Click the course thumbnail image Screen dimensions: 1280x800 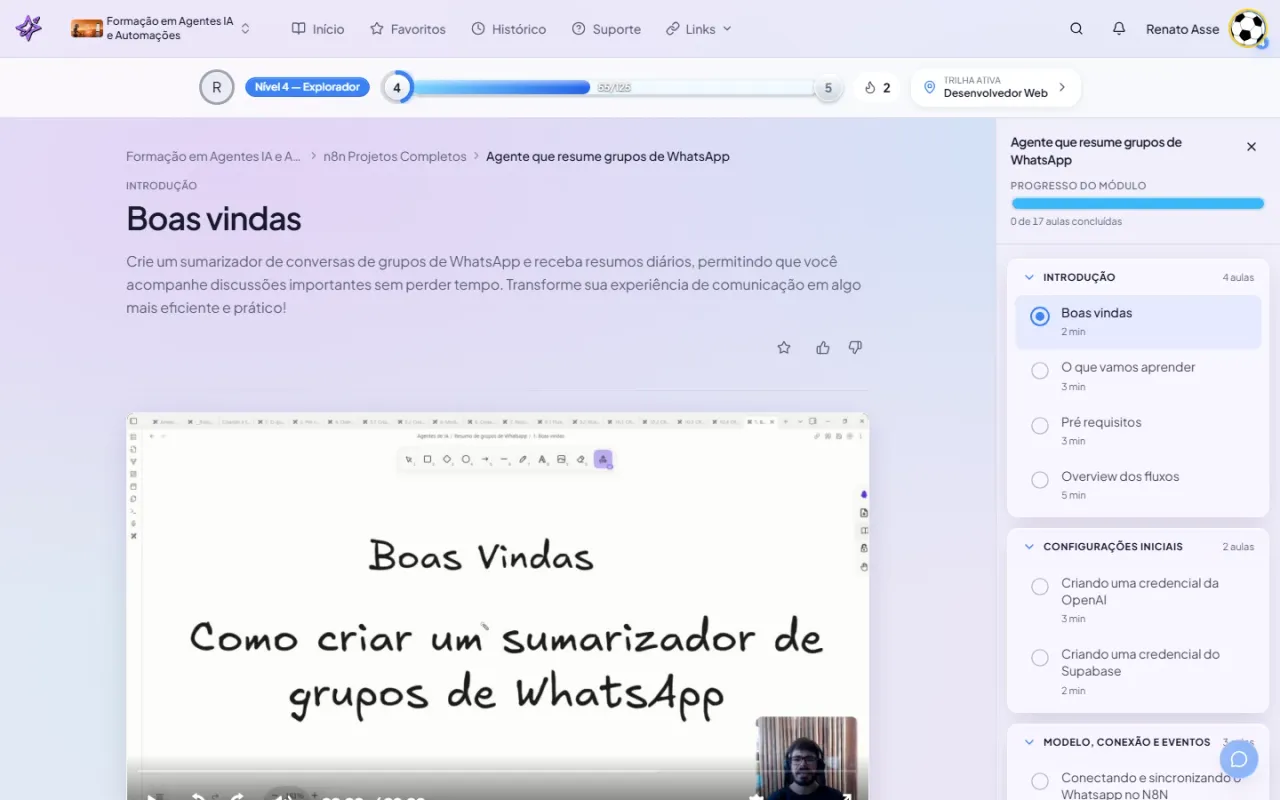pos(87,29)
